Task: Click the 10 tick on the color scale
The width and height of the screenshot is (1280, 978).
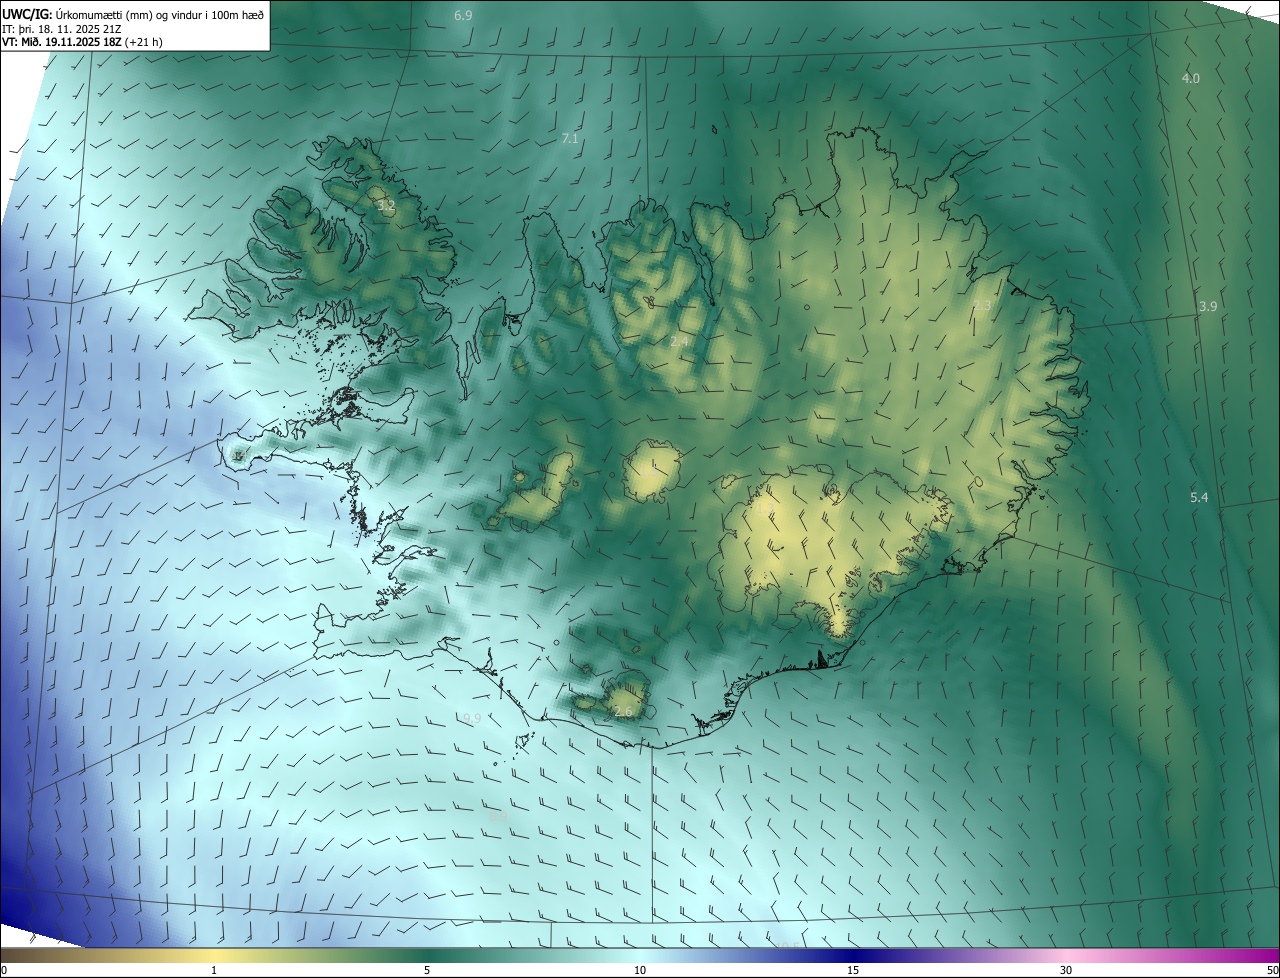Action: coord(640,970)
